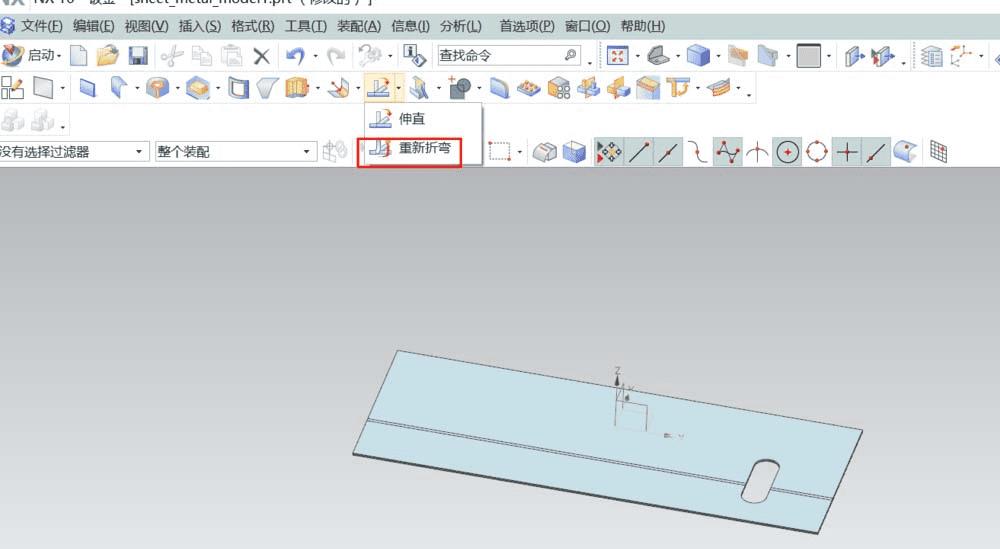Select the slot hole on the sheet
The height and width of the screenshot is (549, 1000).
click(760, 480)
